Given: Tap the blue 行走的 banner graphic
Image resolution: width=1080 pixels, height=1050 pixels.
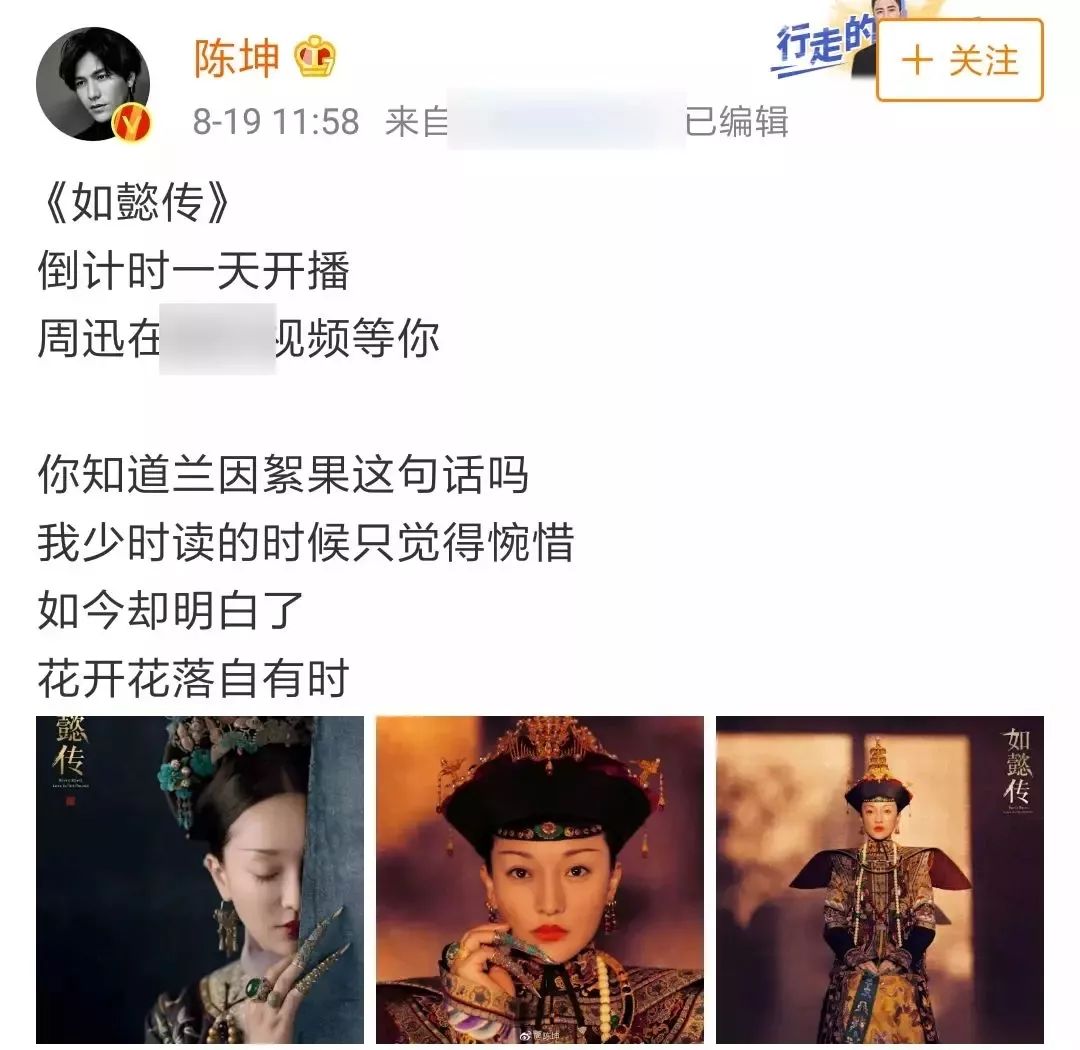Looking at the screenshot, I should click(x=824, y=40).
